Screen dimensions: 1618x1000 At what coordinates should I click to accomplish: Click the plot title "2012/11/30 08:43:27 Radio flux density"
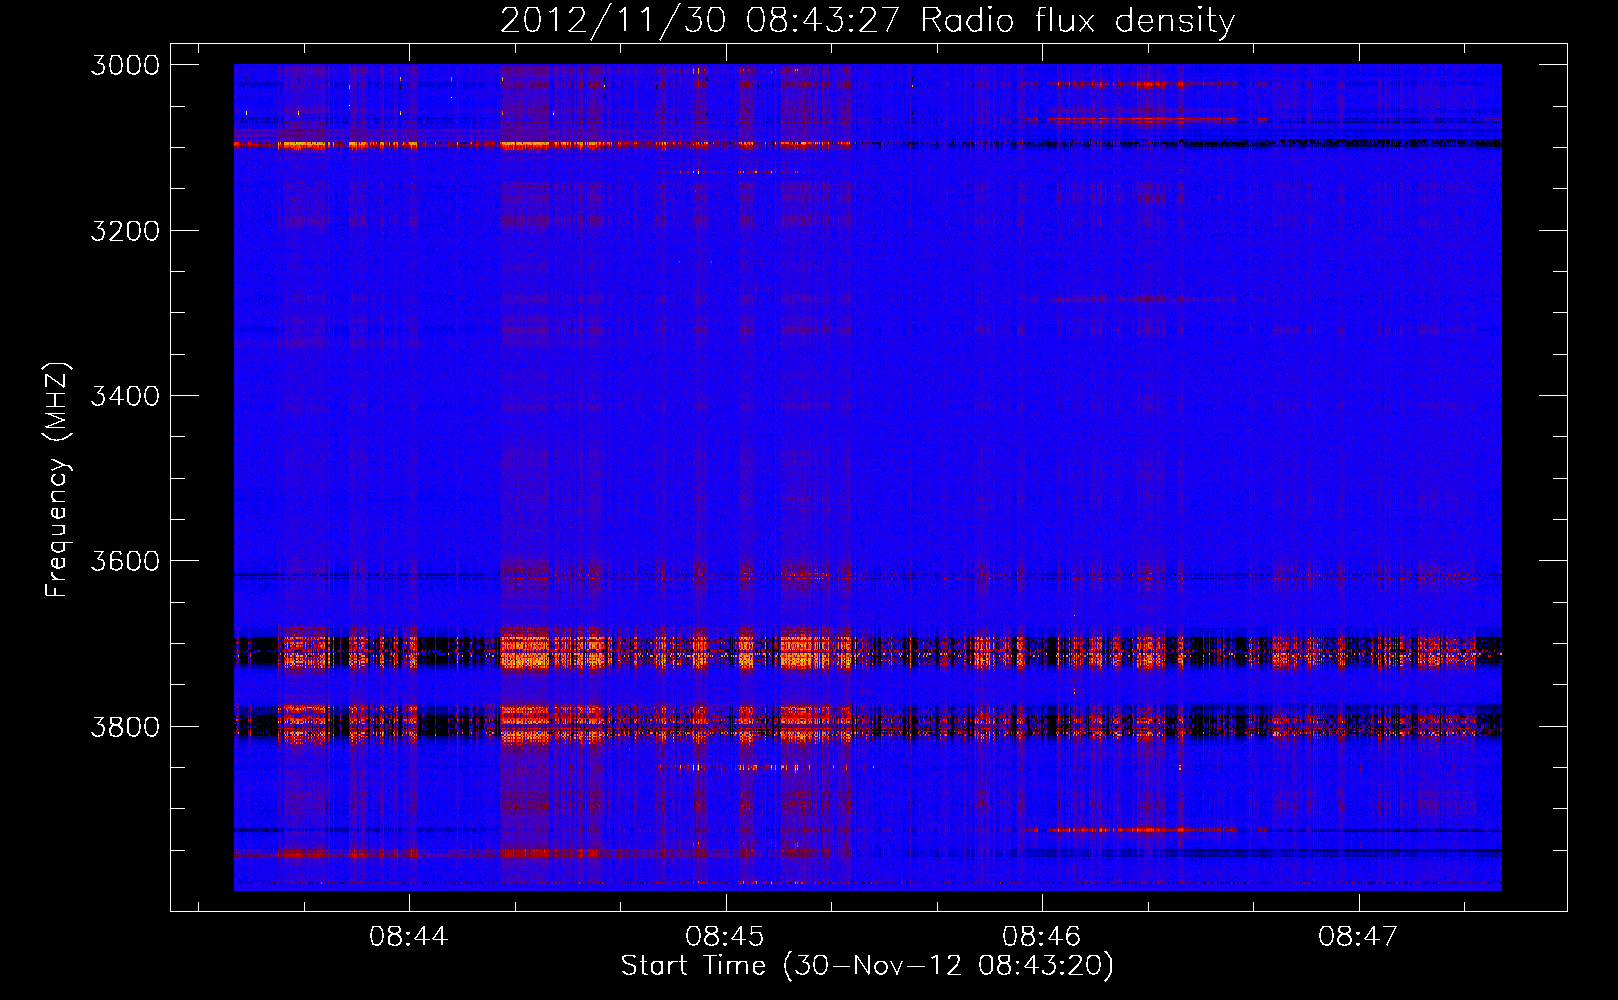867,21
